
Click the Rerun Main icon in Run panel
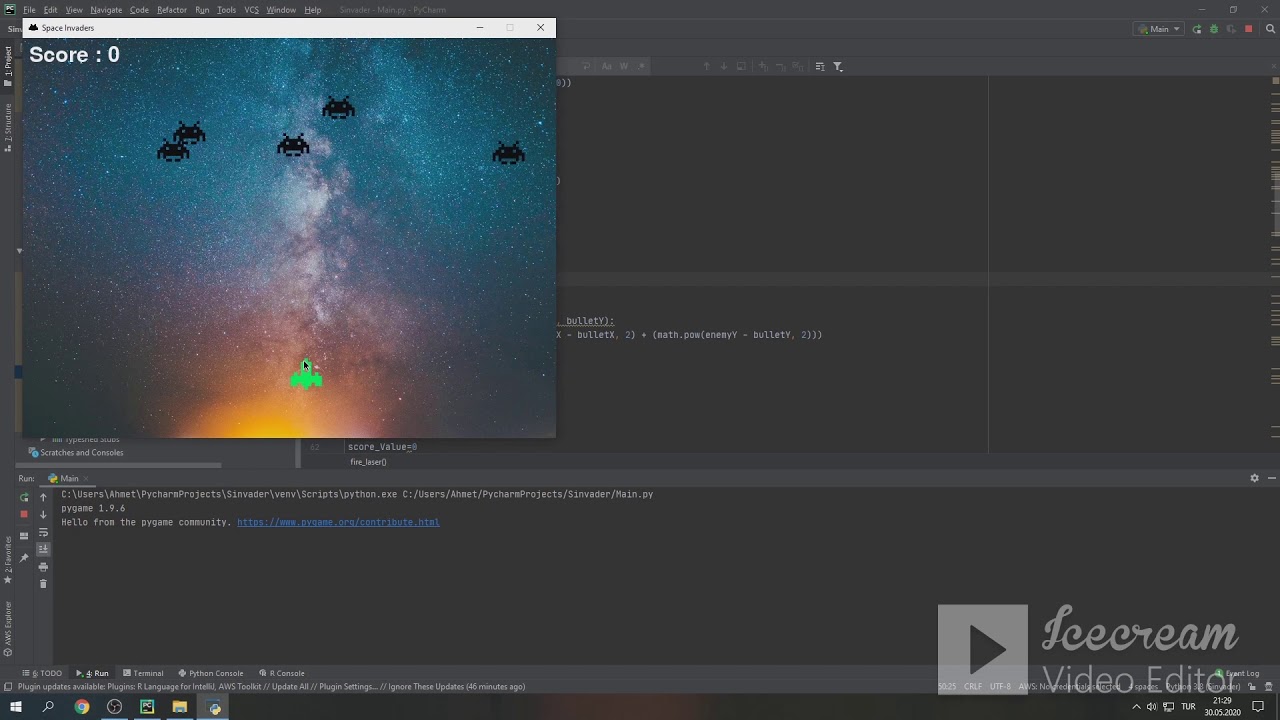24,497
